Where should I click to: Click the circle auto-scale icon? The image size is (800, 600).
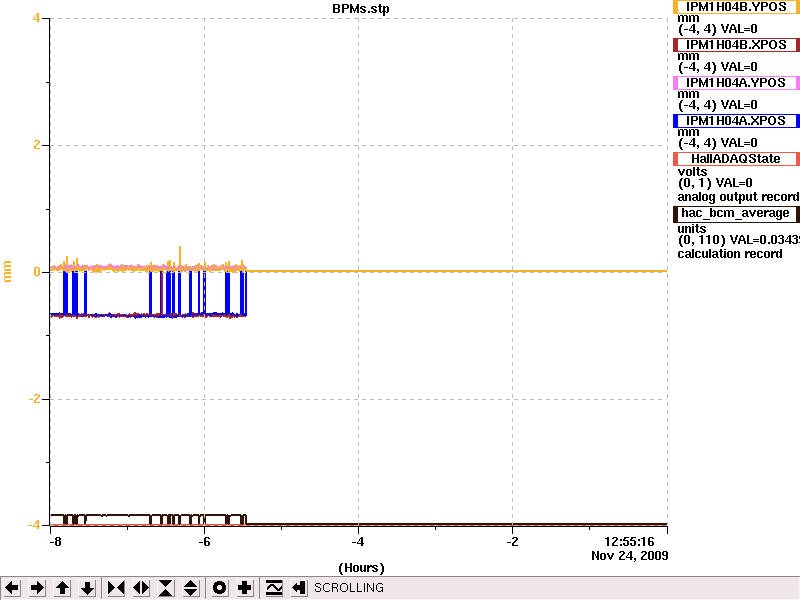tap(219, 588)
